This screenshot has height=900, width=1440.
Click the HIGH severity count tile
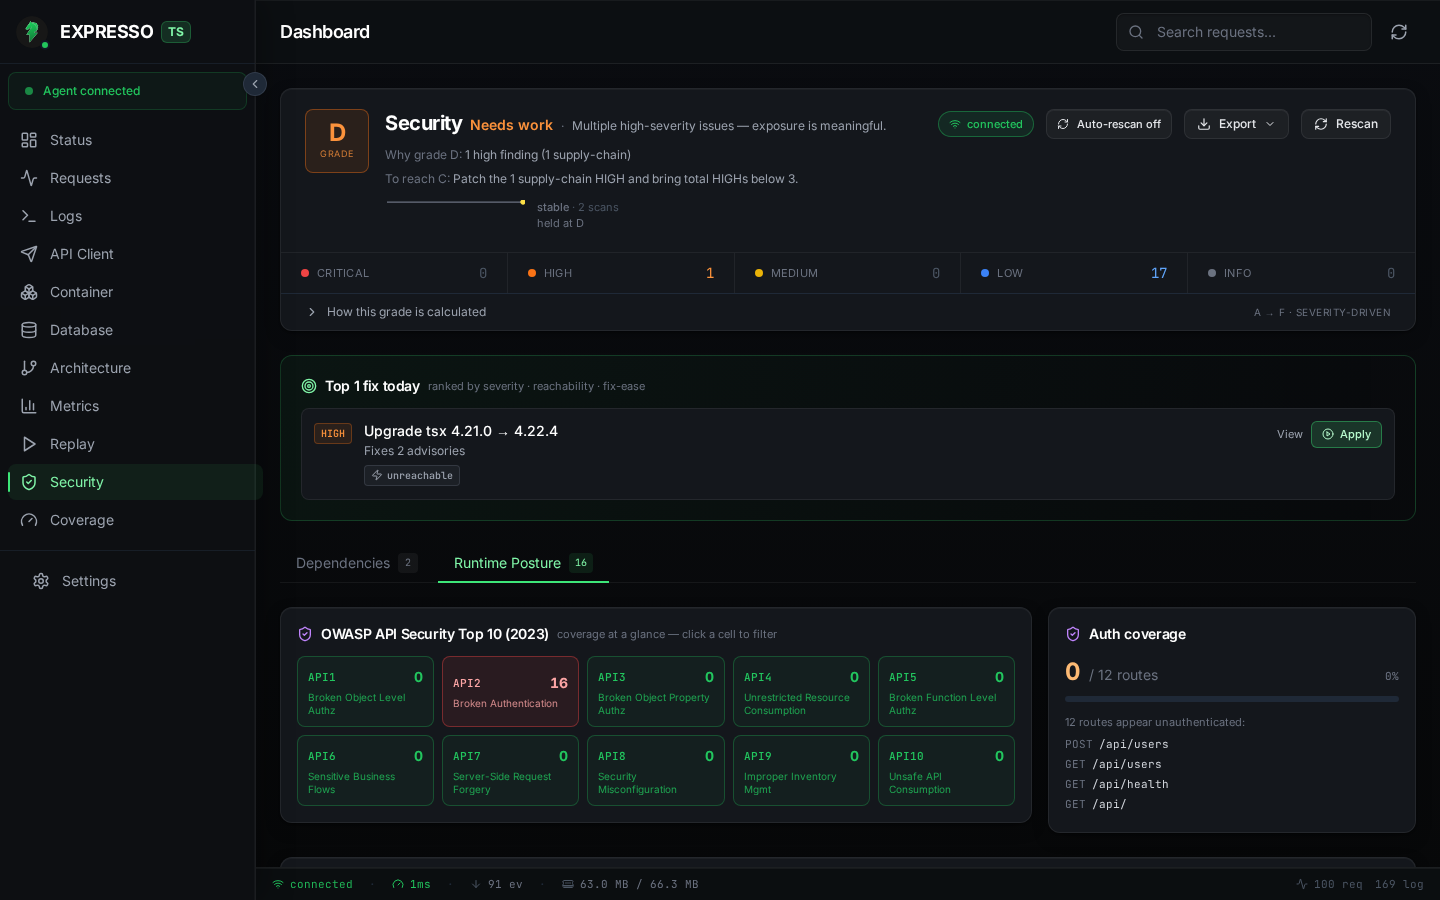click(x=621, y=273)
